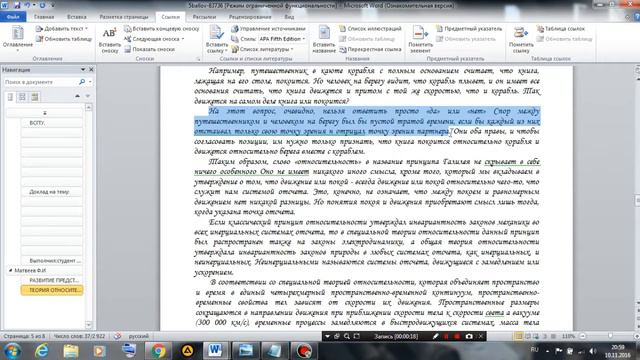Open the Сноски group dialog launcher
The image size is (640, 360).
(x=198, y=59)
